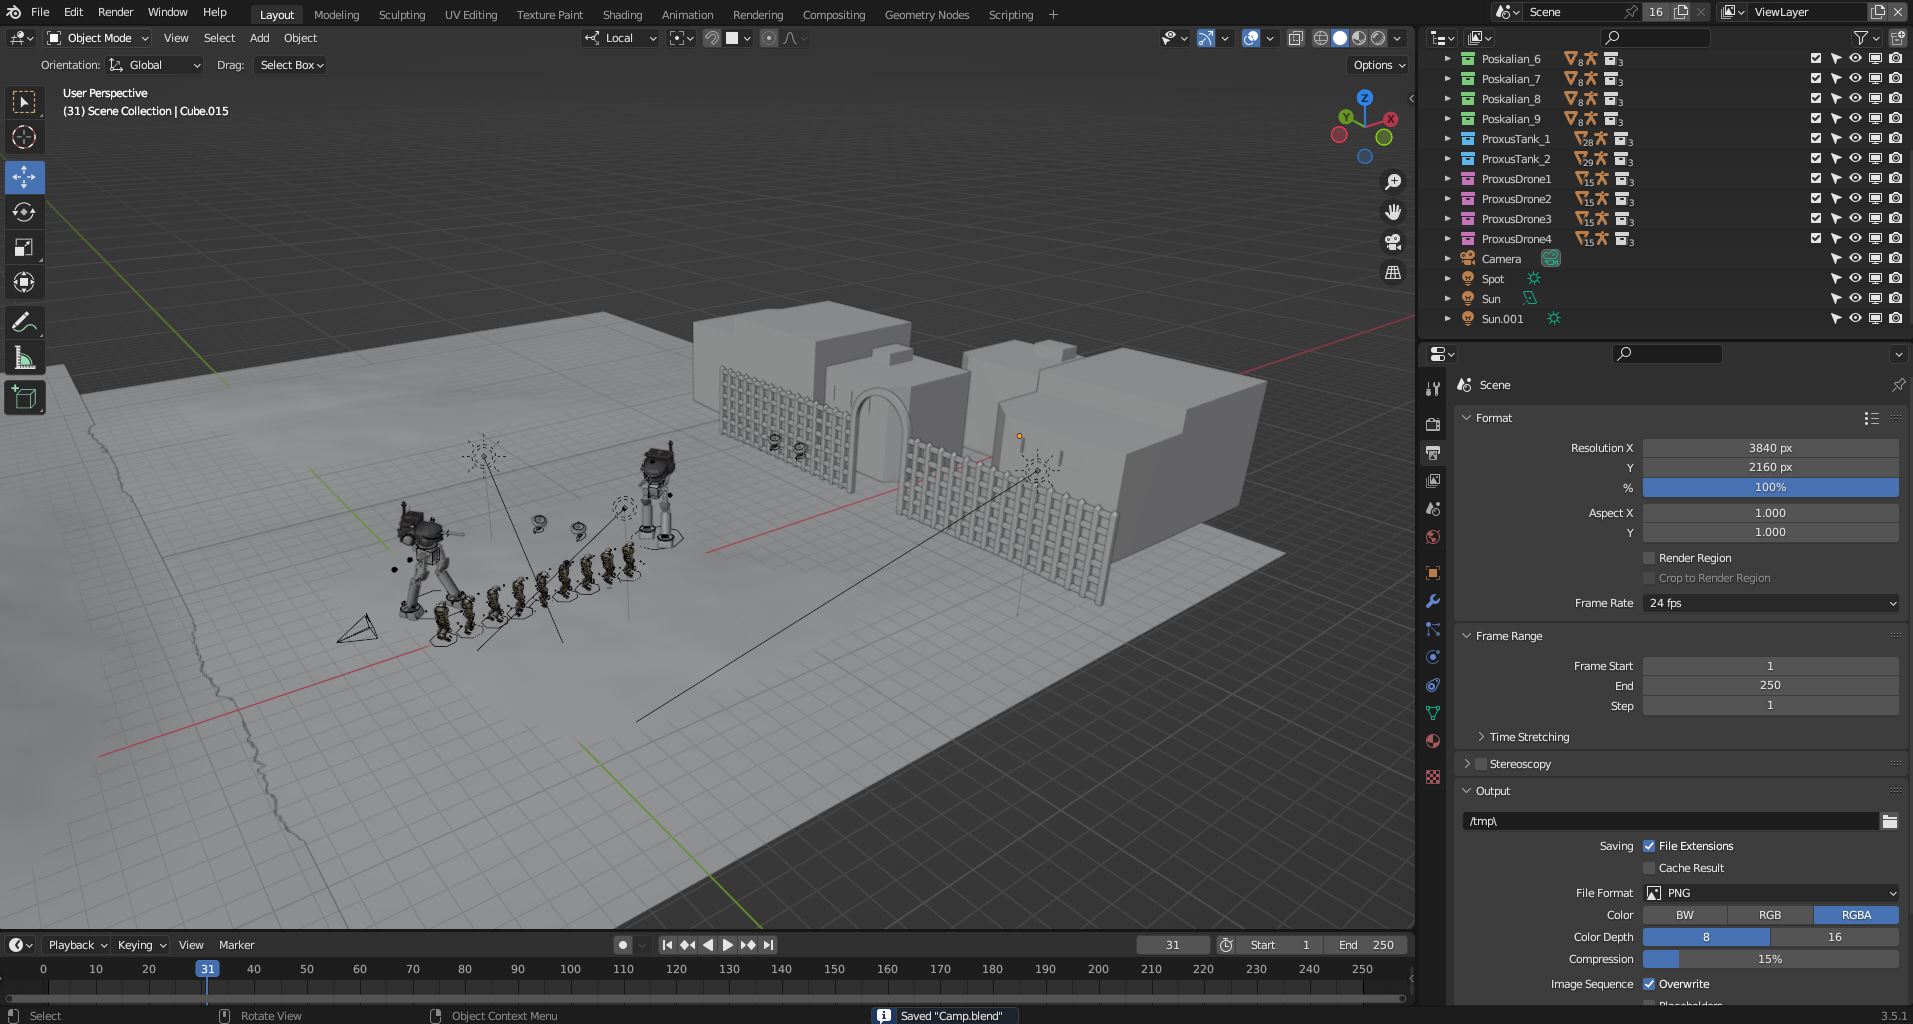Screen dimensions: 1913x1024
Task: Expand ProxusDrone1 in the outliner
Action: click(1447, 179)
